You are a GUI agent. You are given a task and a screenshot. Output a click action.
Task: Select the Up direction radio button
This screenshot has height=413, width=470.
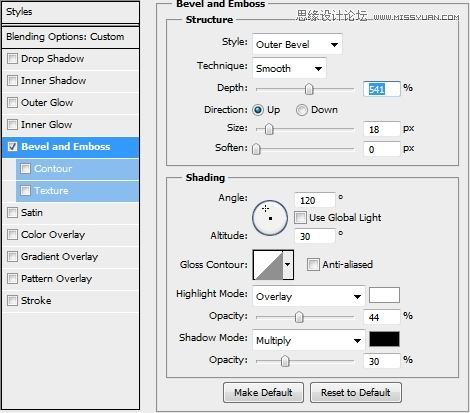(x=258, y=110)
